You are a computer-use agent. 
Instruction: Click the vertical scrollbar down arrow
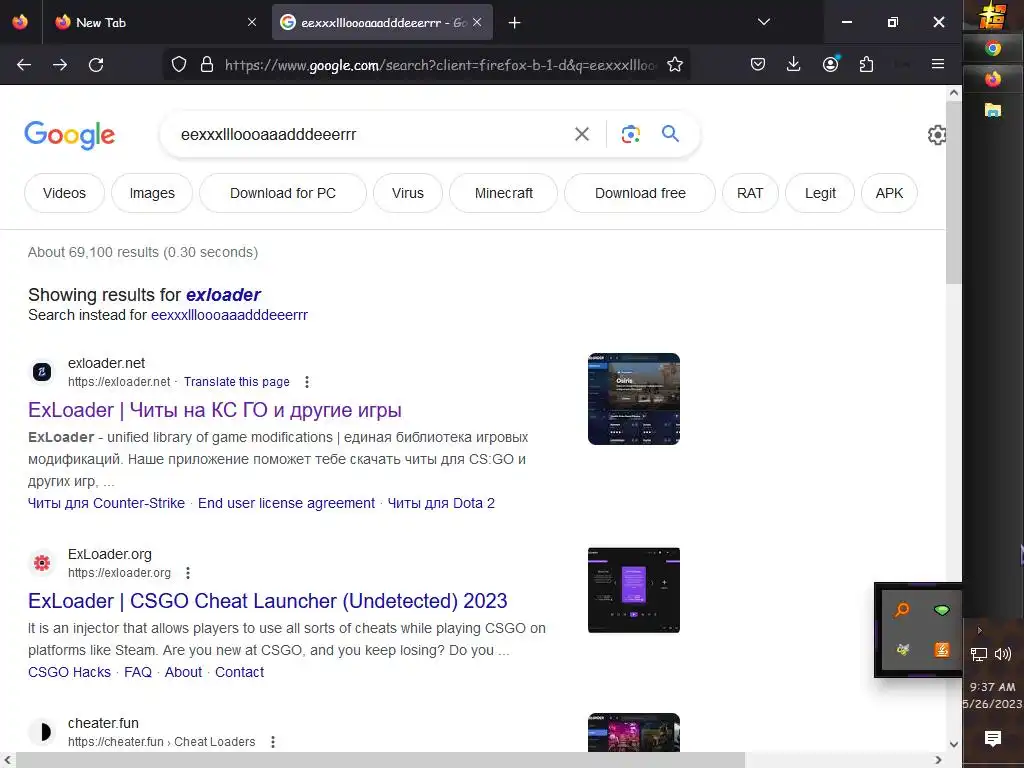tap(953, 744)
